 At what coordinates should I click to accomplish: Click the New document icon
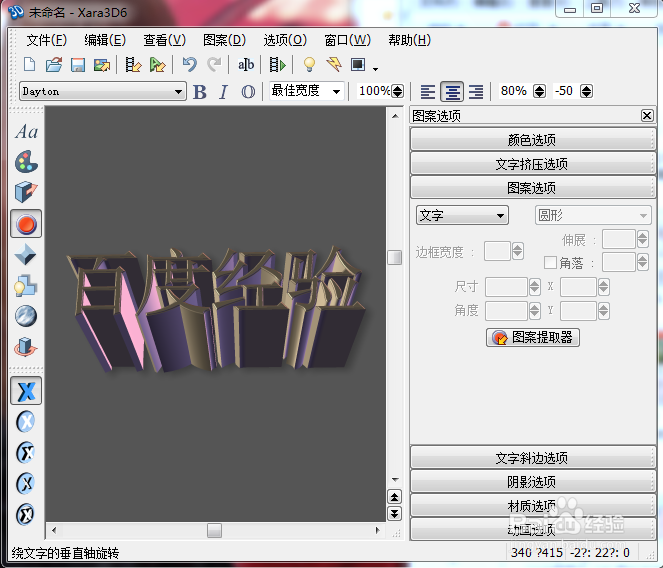click(30, 65)
